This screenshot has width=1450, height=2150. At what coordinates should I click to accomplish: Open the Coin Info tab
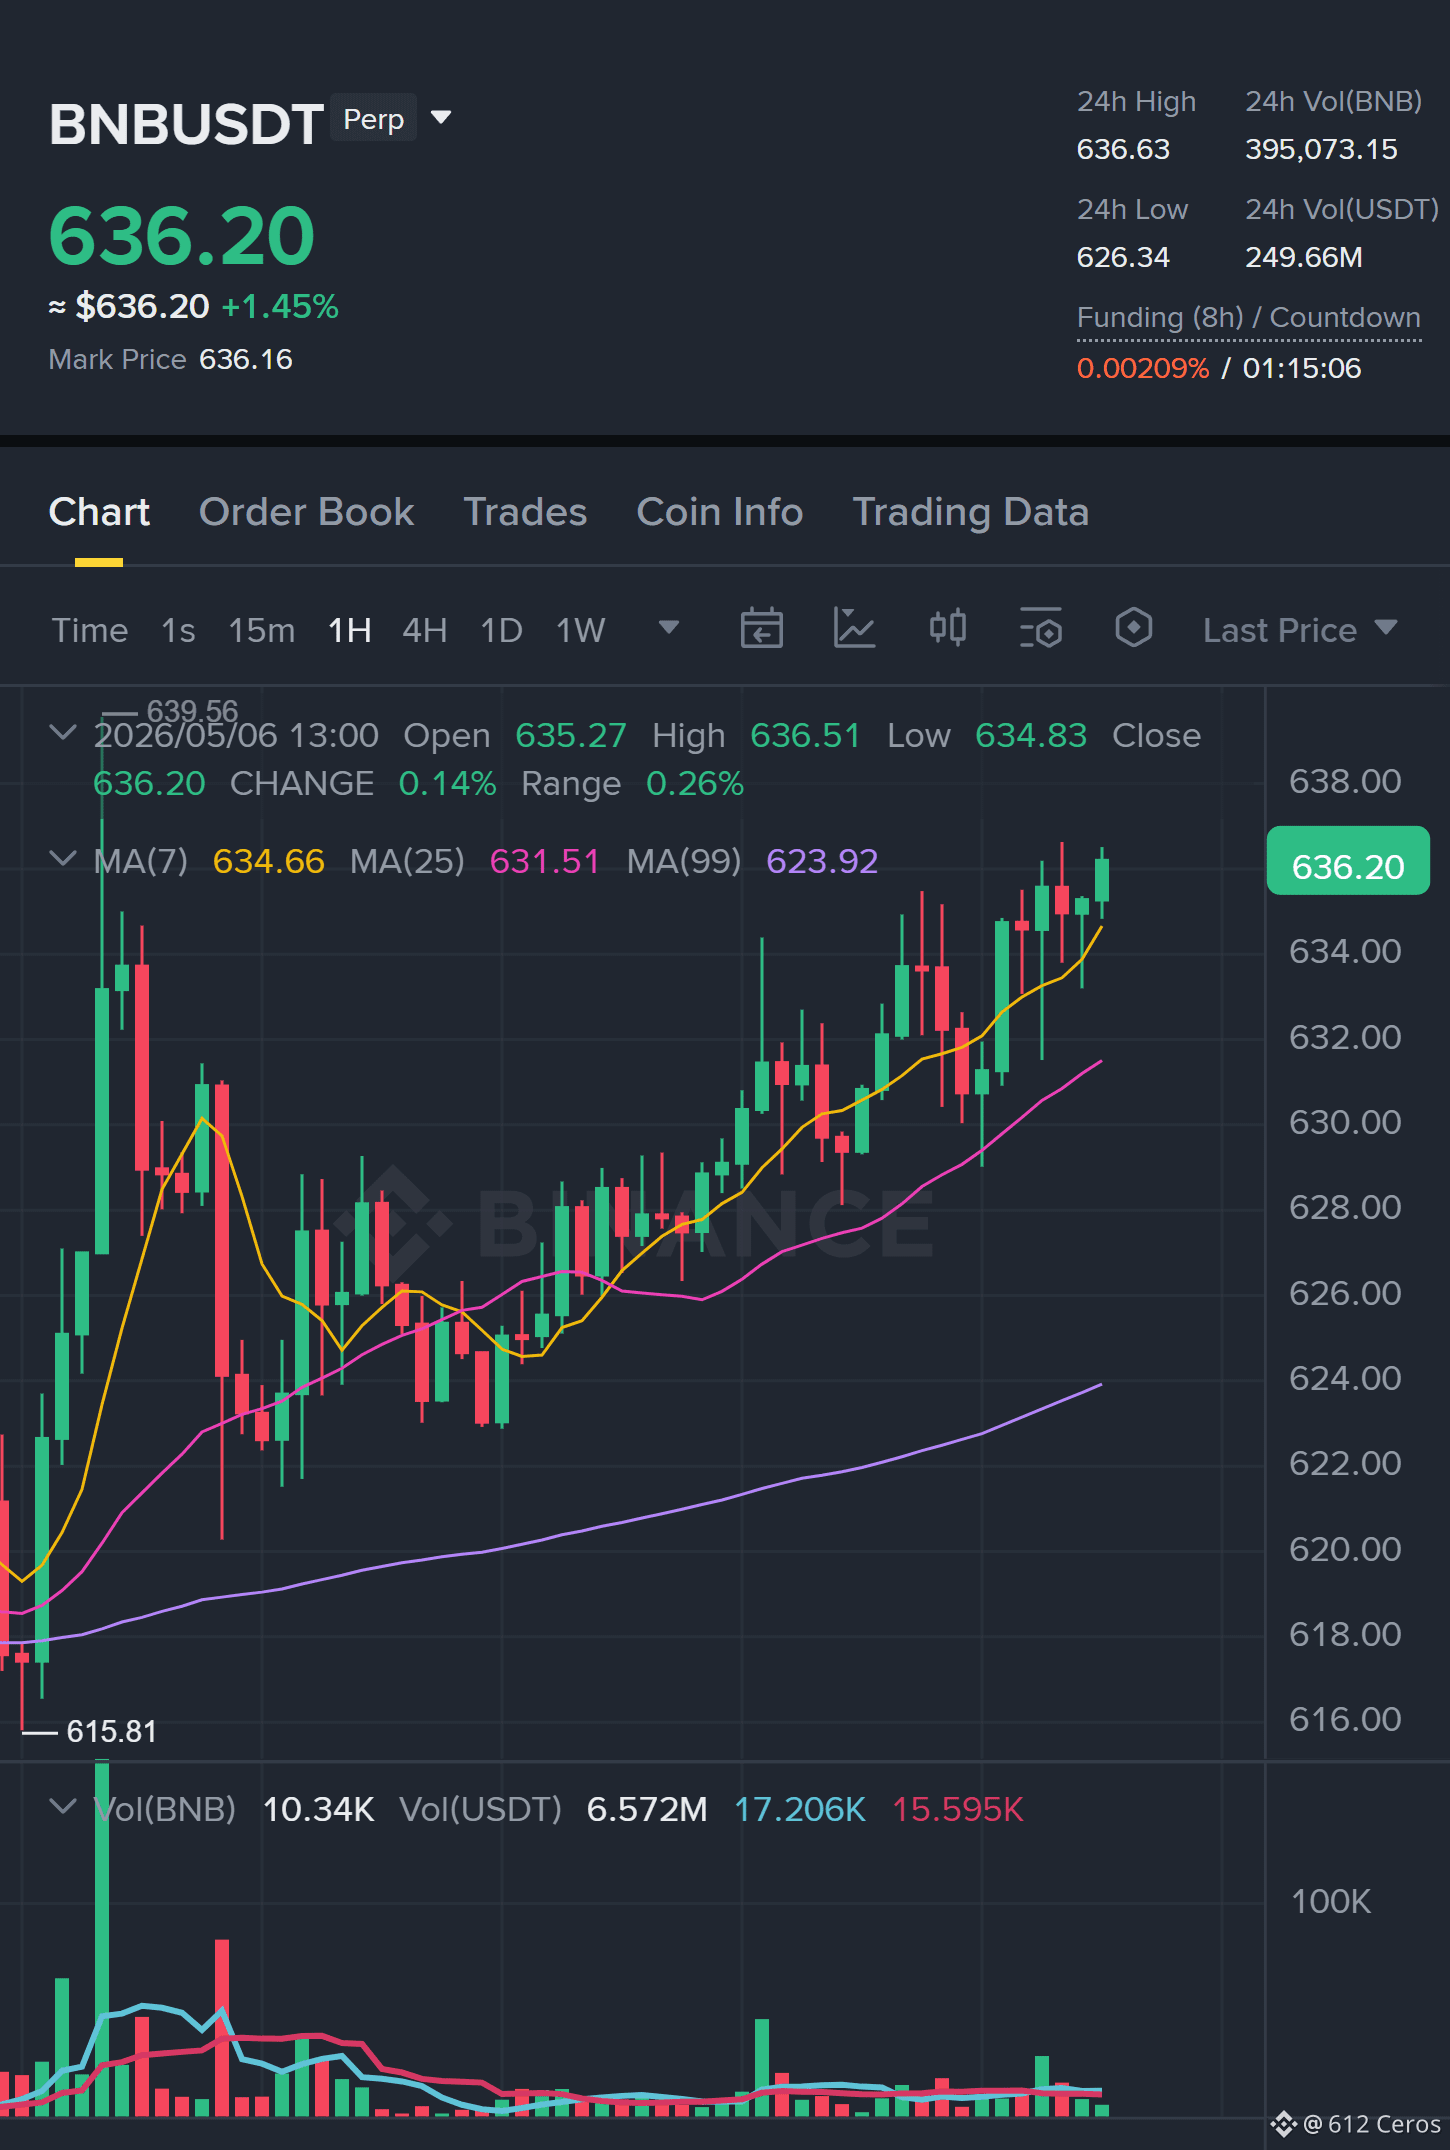(x=720, y=512)
